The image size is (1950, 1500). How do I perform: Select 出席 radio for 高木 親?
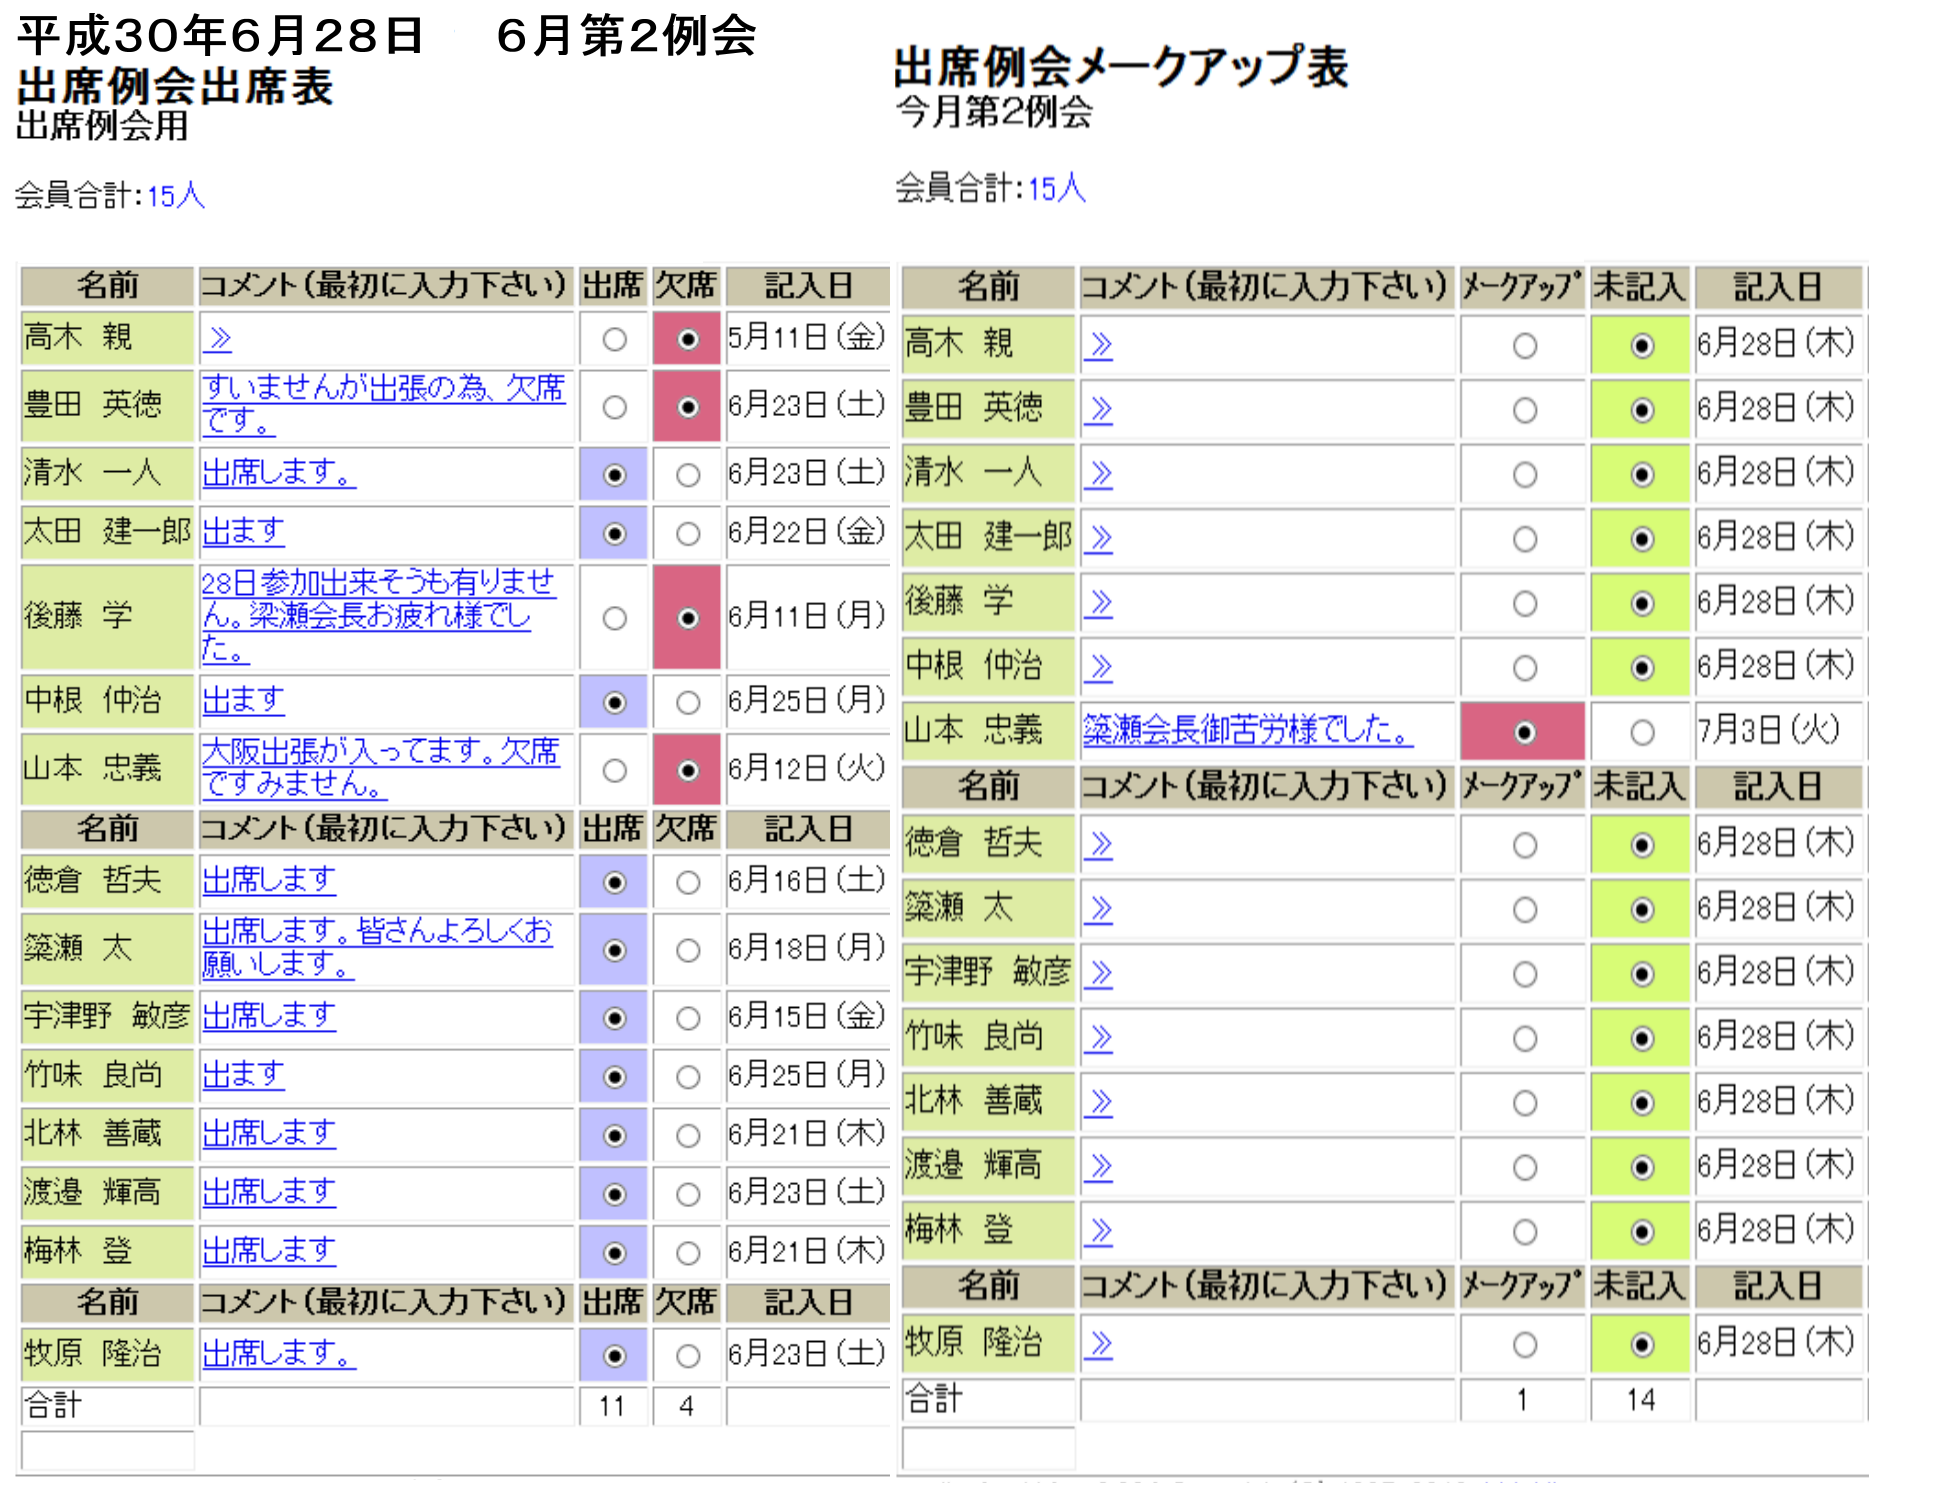click(615, 340)
